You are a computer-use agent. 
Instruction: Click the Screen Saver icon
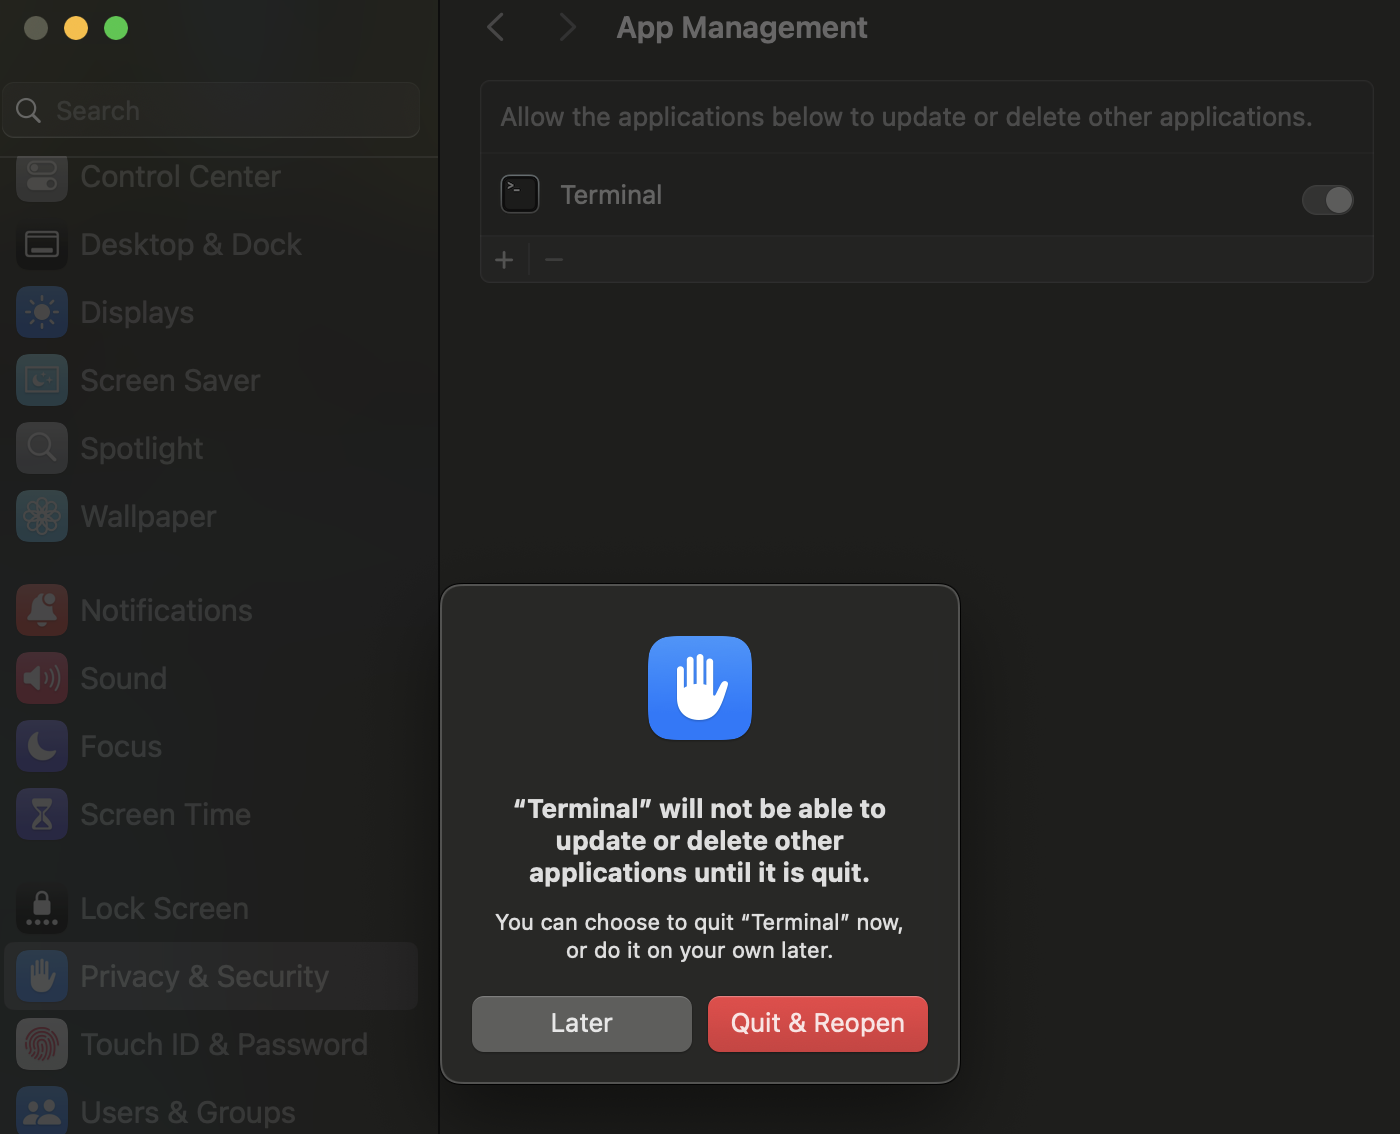click(x=42, y=380)
